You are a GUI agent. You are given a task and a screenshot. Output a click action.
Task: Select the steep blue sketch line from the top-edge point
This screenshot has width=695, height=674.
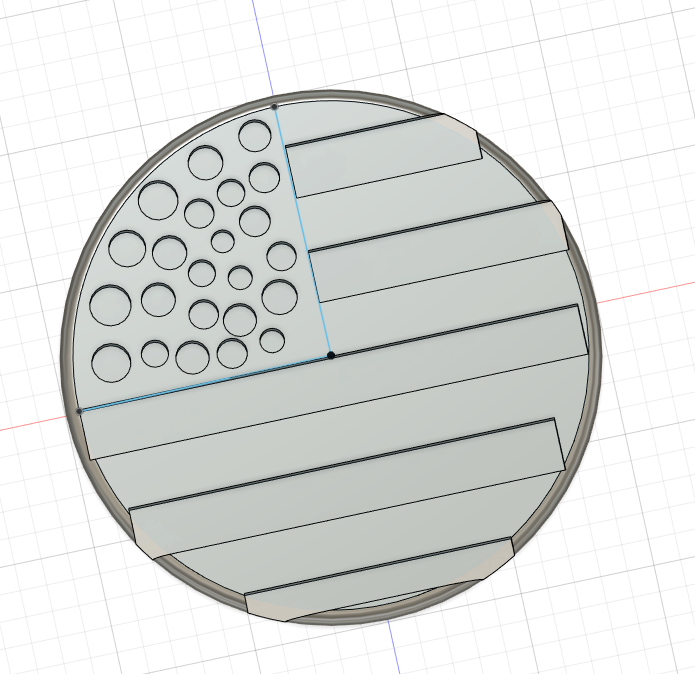302,230
